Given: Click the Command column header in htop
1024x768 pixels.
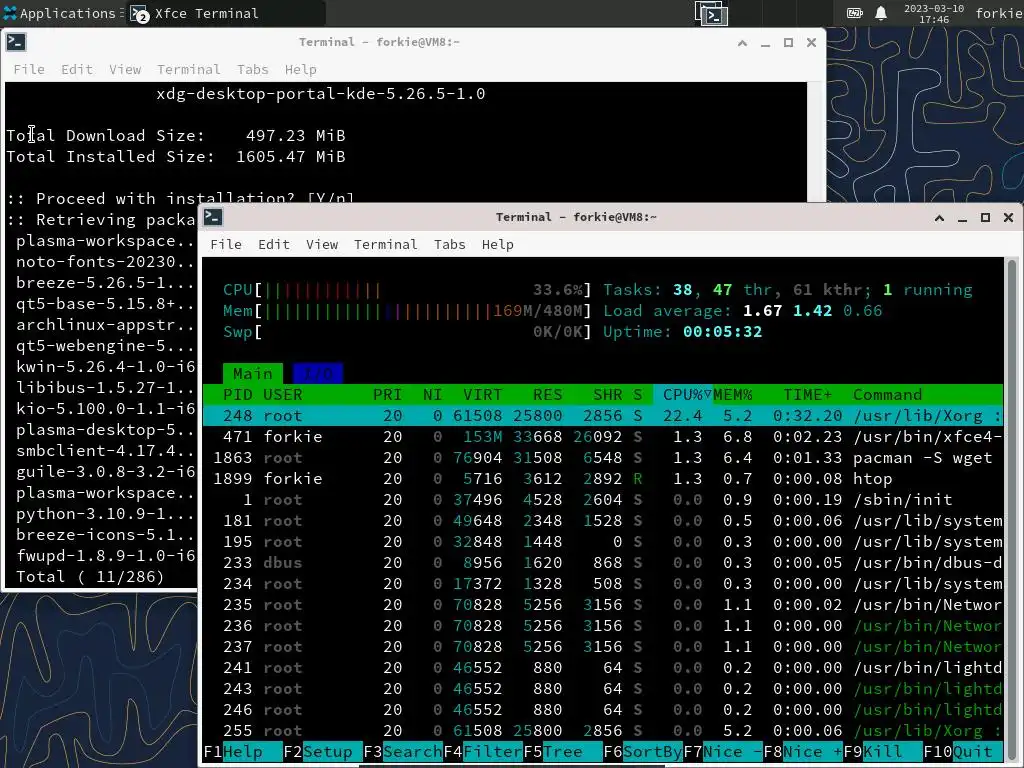Looking at the screenshot, I should click(x=888, y=394).
